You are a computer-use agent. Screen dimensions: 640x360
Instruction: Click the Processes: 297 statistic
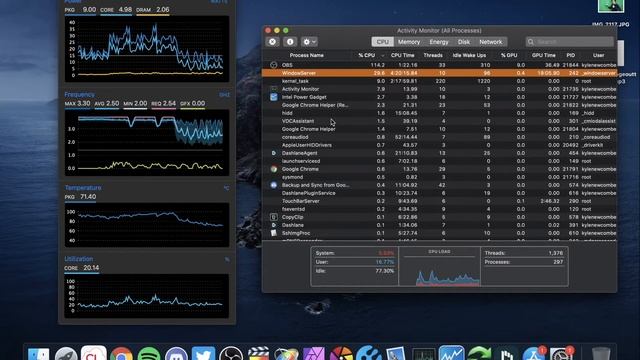[524, 262]
